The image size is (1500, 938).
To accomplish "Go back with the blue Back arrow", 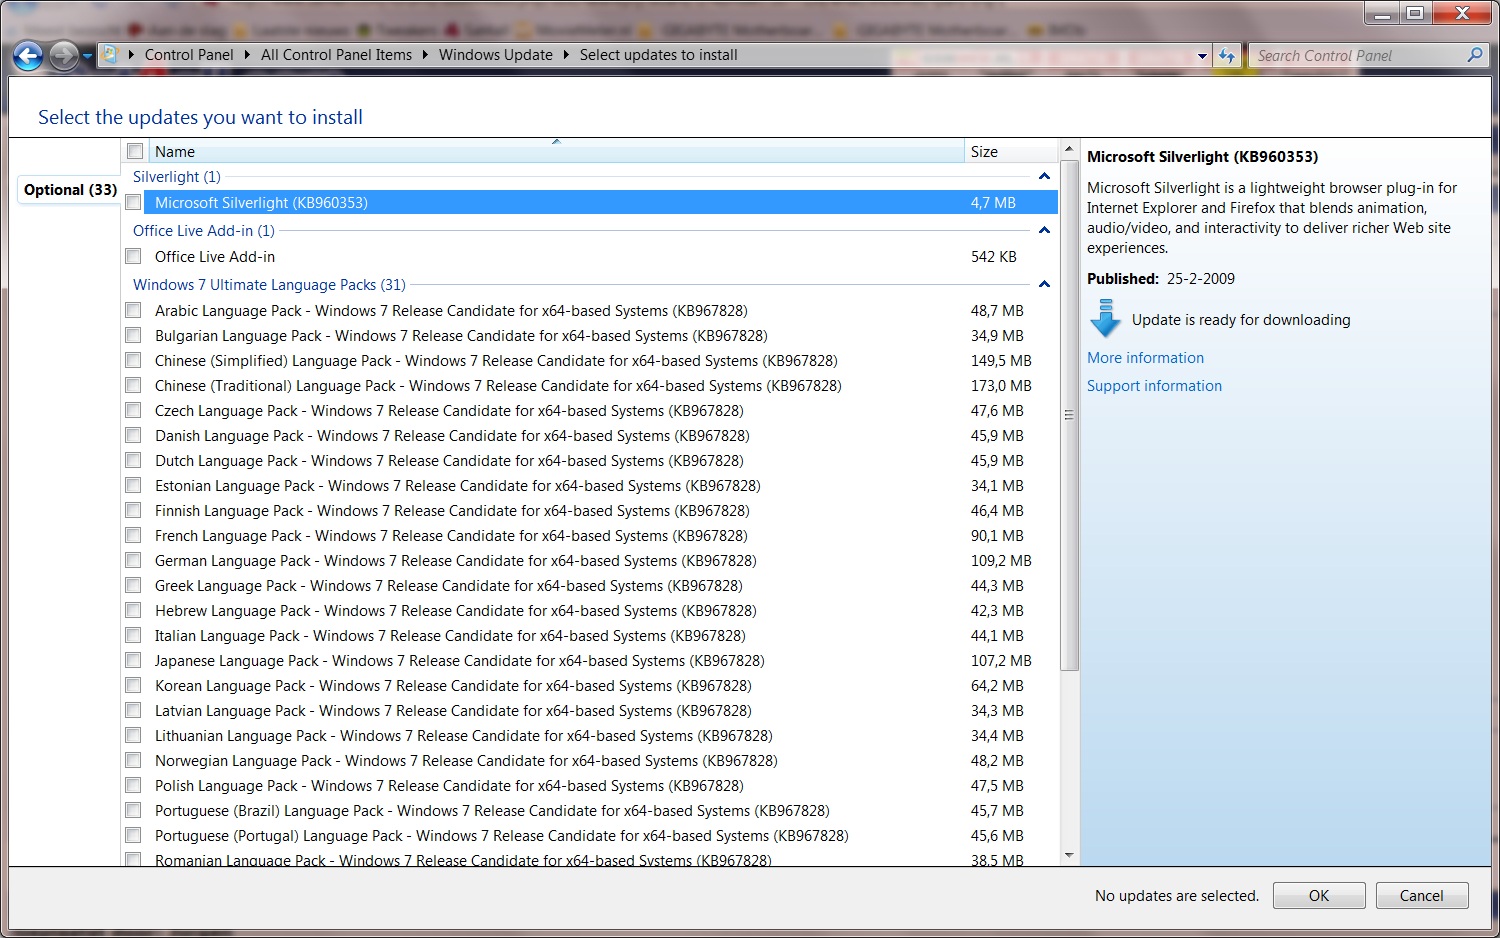I will [28, 56].
